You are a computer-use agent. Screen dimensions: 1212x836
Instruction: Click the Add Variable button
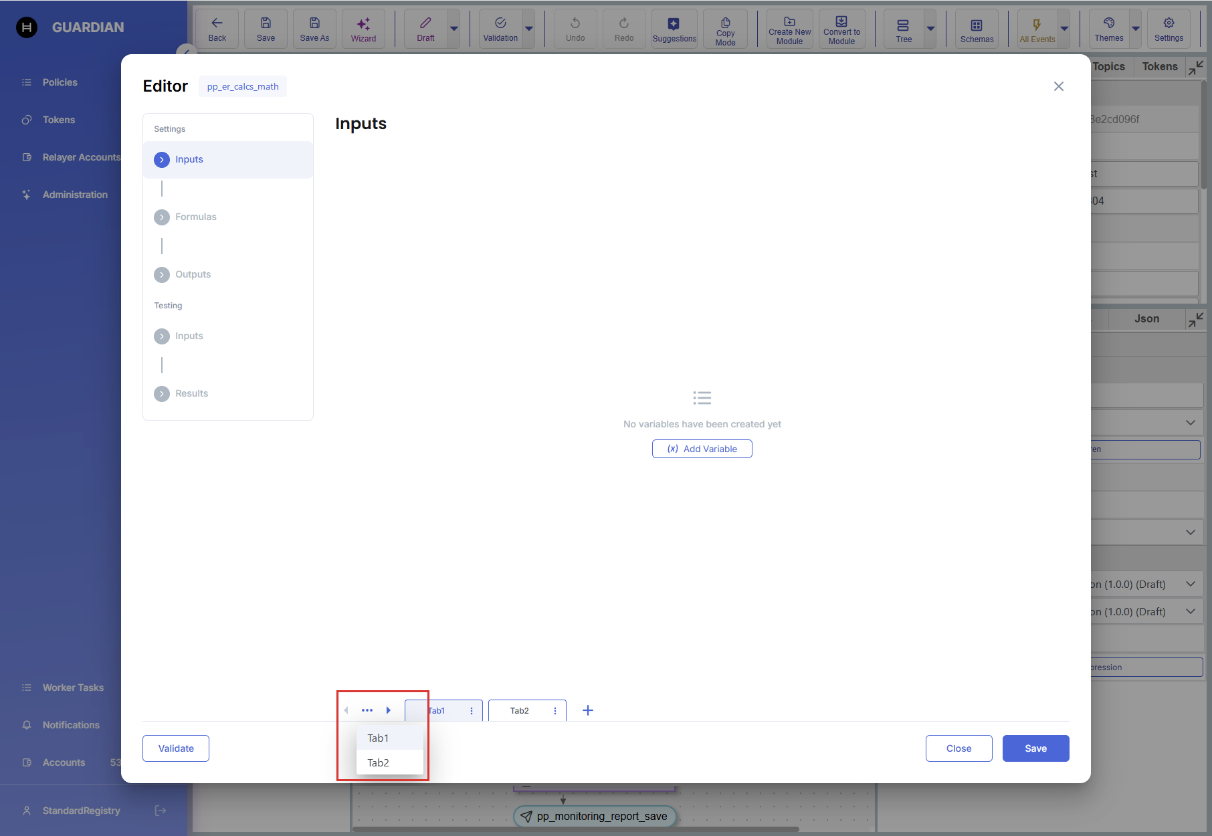point(702,449)
